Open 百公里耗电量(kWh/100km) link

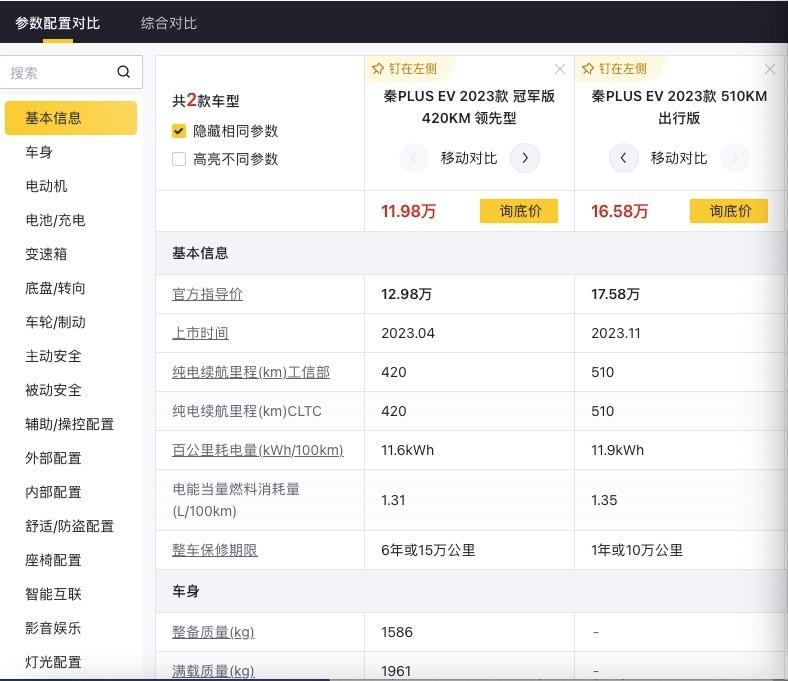258,450
